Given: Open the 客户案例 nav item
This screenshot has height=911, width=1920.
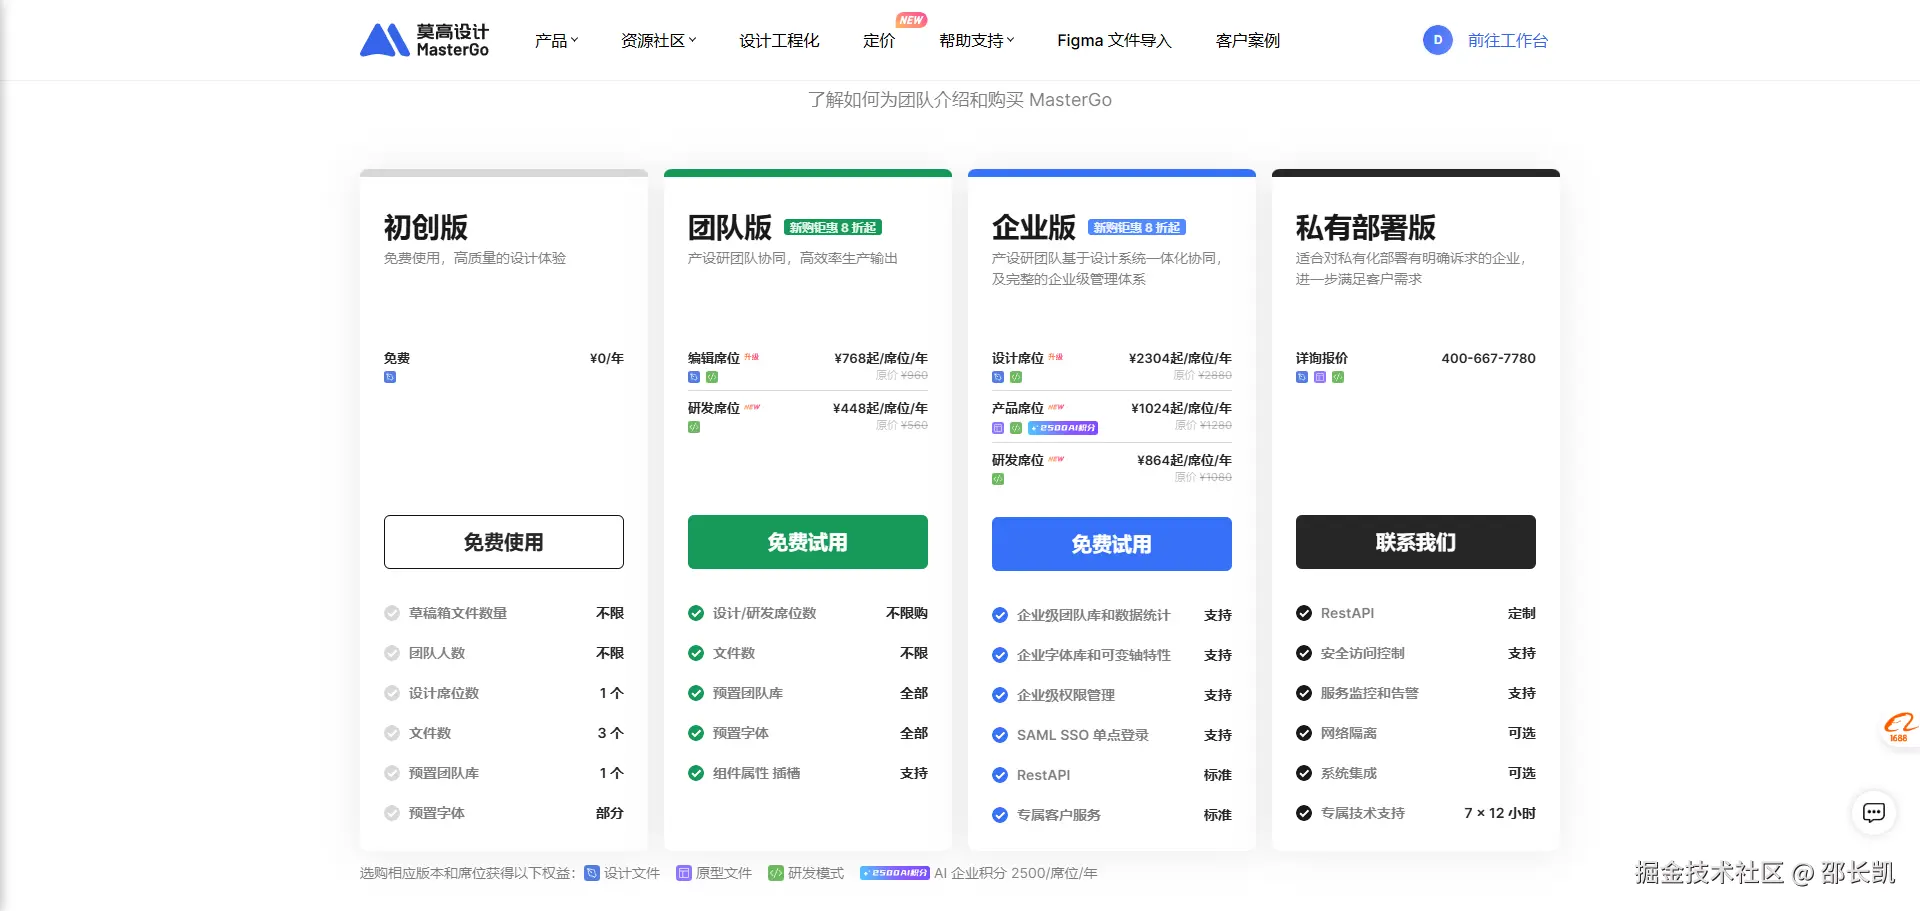Looking at the screenshot, I should click(x=1248, y=41).
